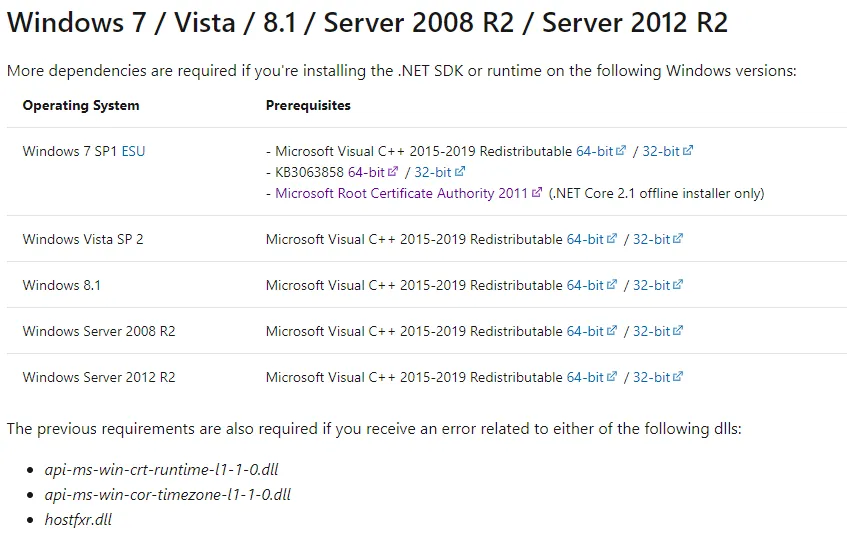Click external-link icon after Windows 7 VC++ 32-bit
Image resolution: width=847 pixels, height=541 pixels.
coord(688,151)
